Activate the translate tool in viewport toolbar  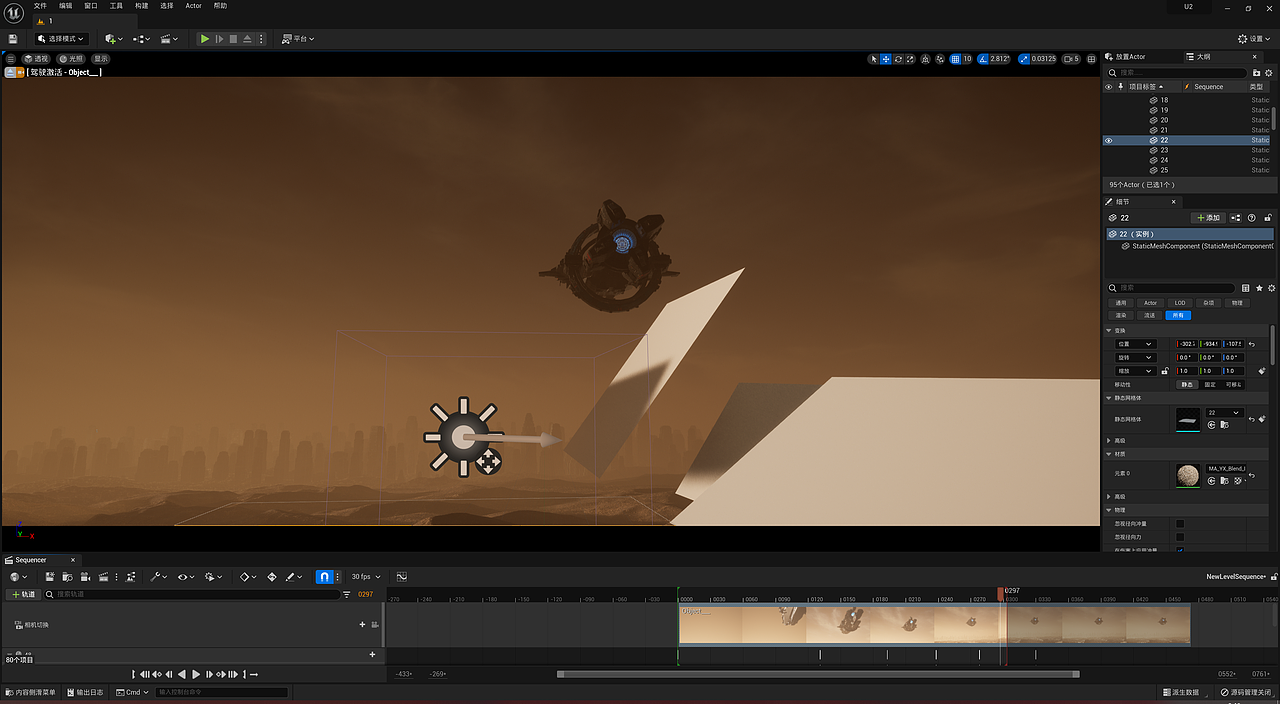[886, 59]
